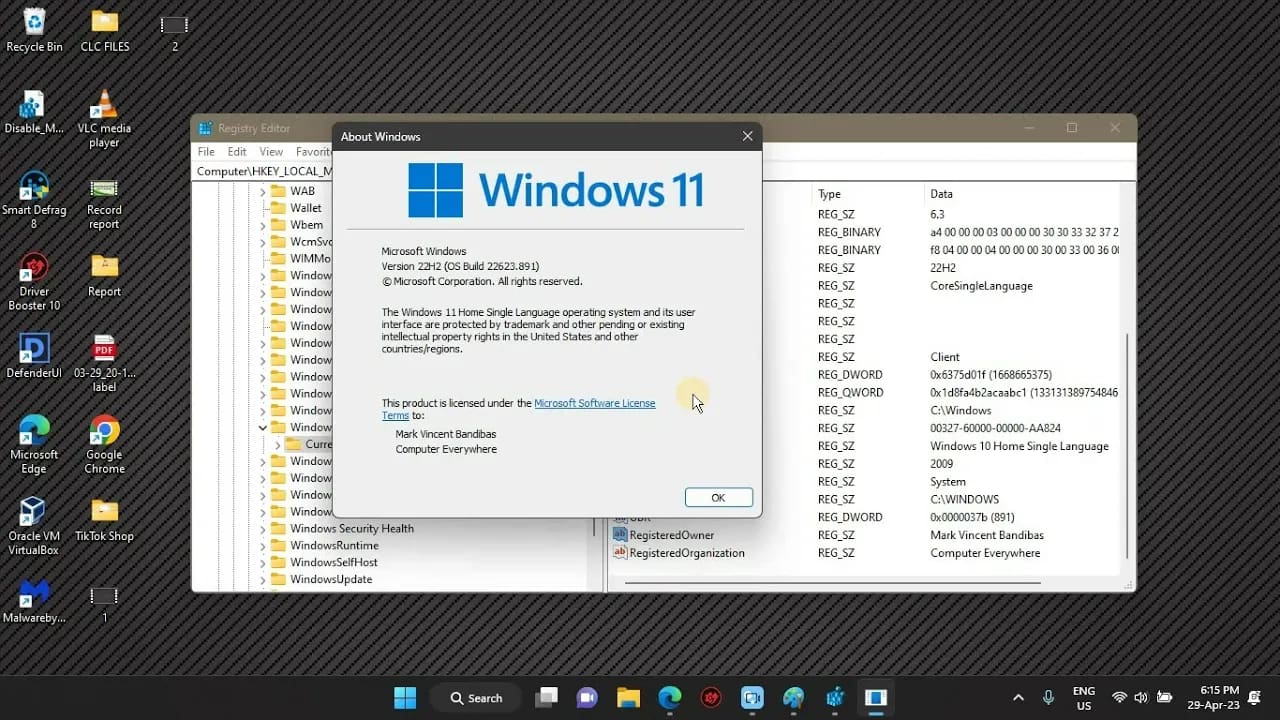1280x720 pixels.
Task: Expand the WAB registry key
Action: [x=262, y=190]
